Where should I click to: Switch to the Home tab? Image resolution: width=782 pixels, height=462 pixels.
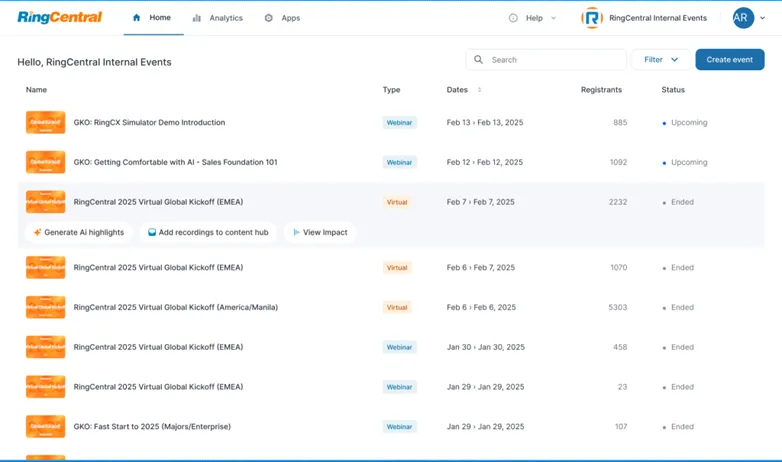click(x=152, y=18)
